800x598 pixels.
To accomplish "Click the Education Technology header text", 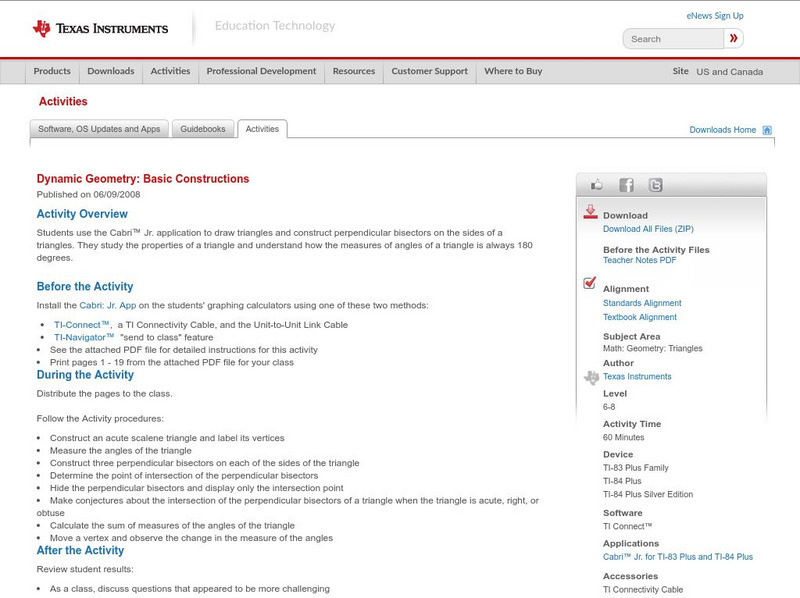I will [x=274, y=26].
